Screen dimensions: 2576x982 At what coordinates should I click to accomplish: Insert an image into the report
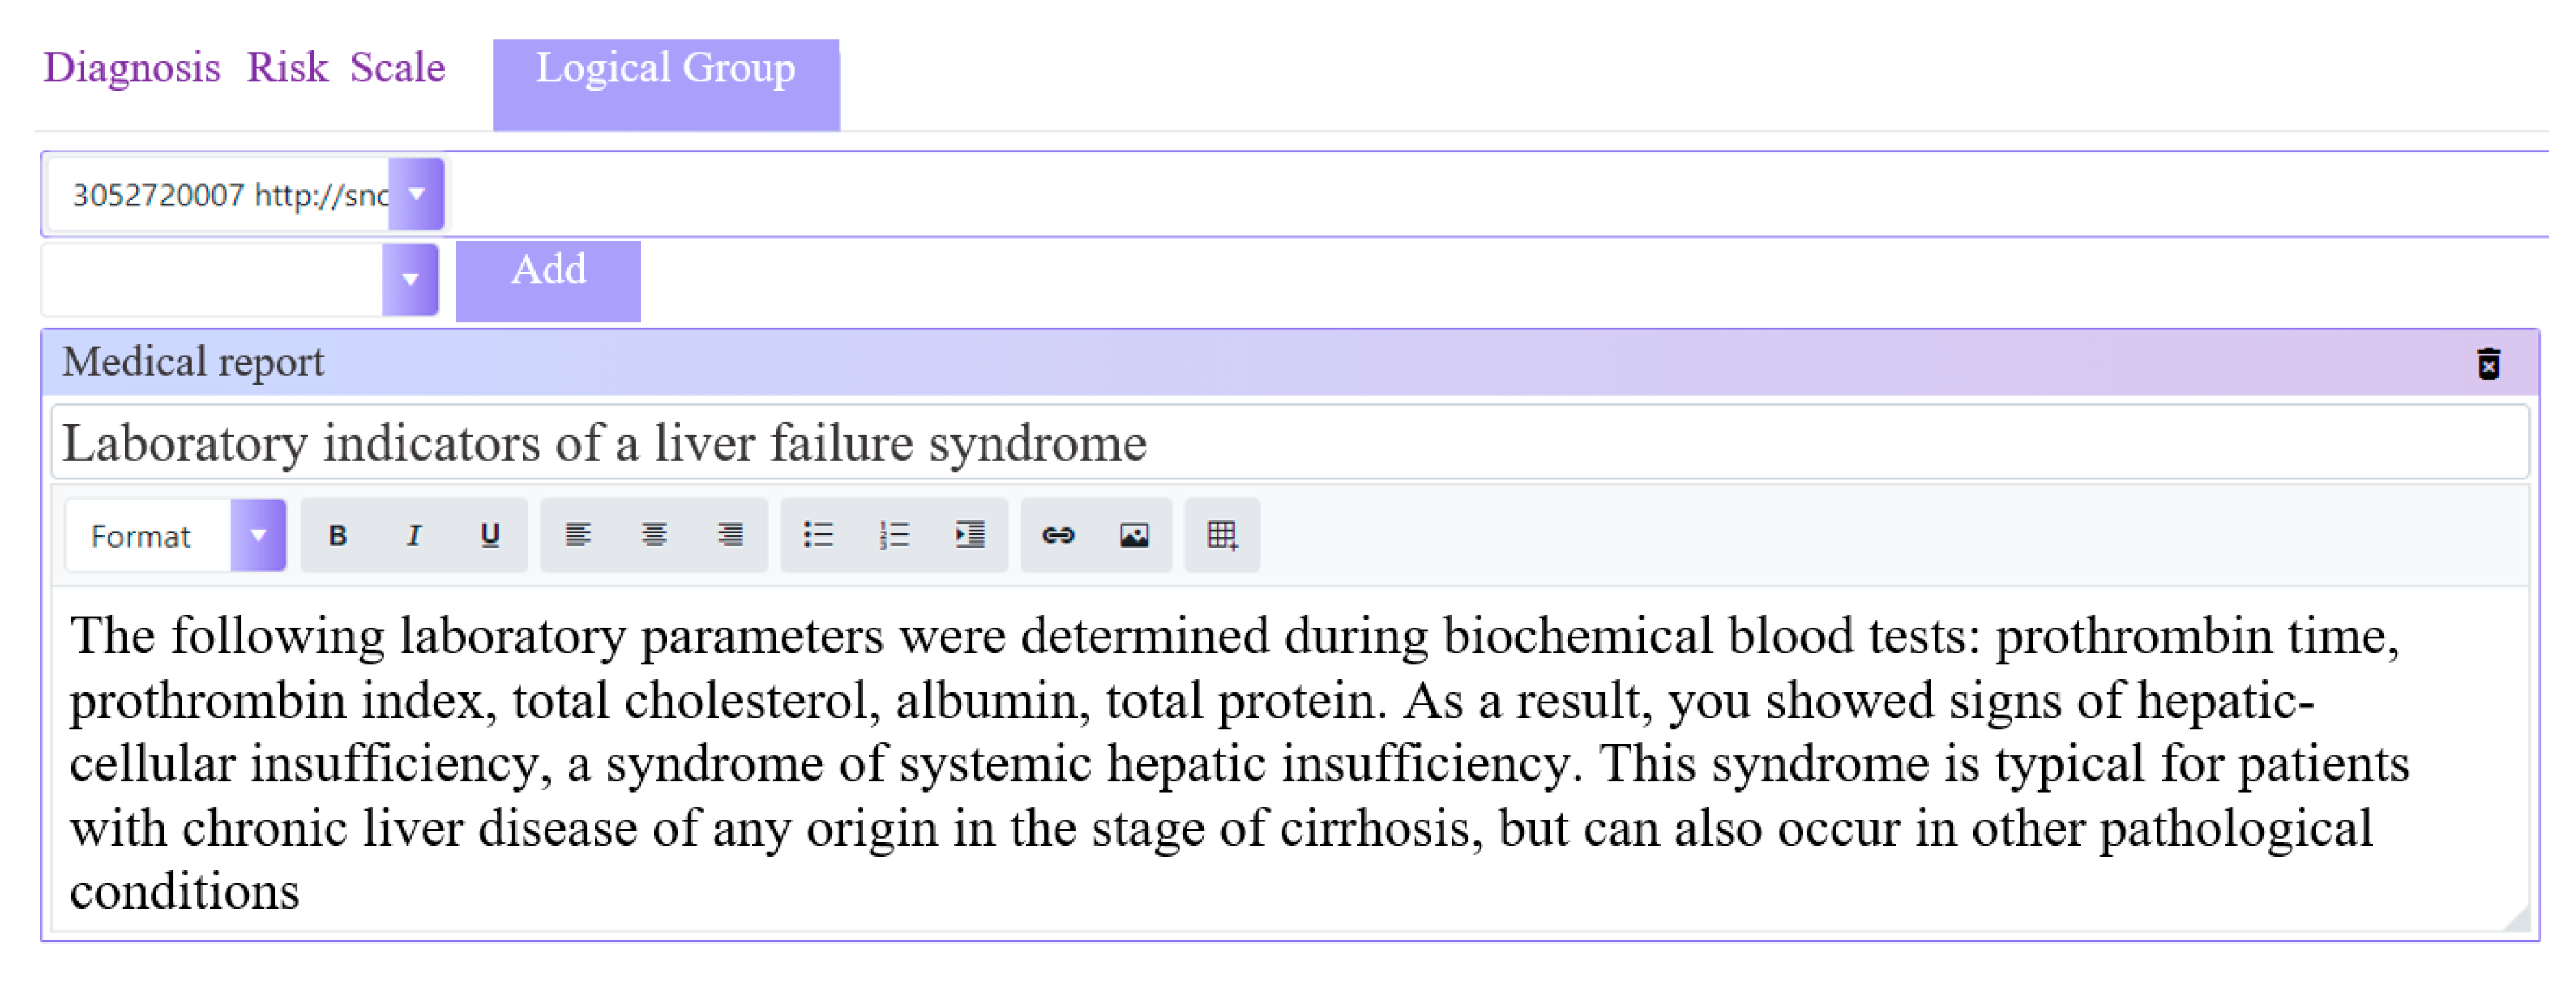1134,536
